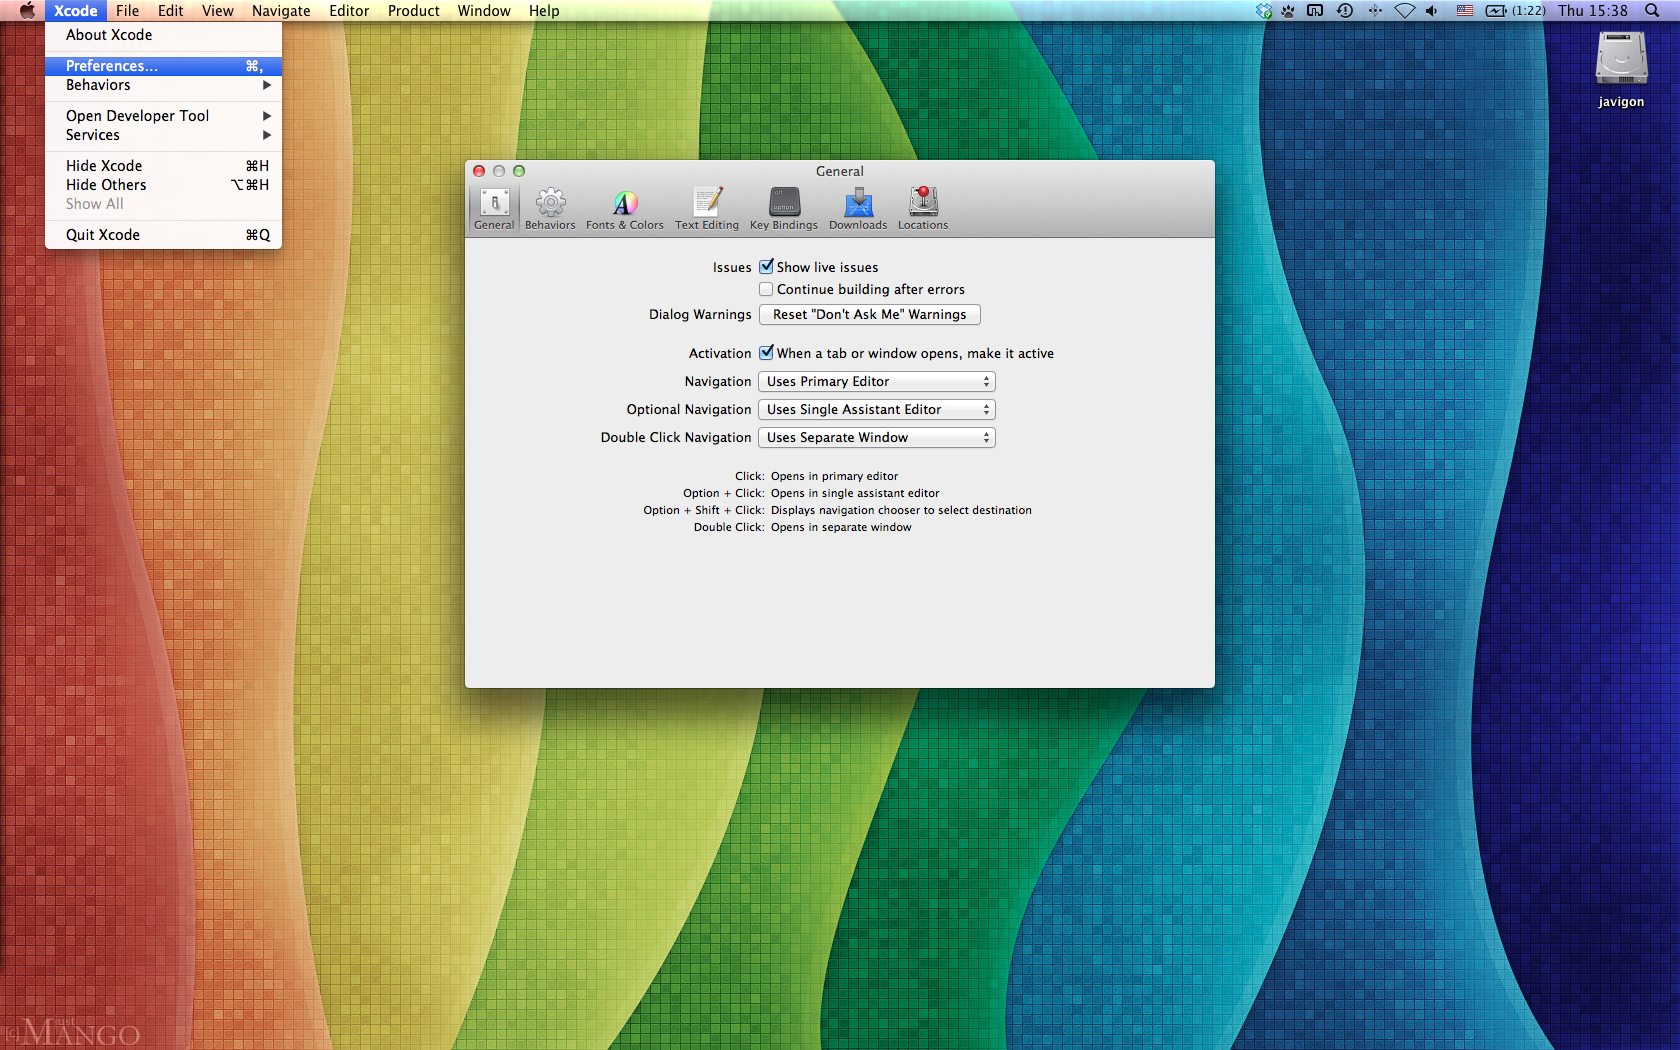Select the General preferences icon
Screen dimensions: 1680x1050
pos(494,209)
